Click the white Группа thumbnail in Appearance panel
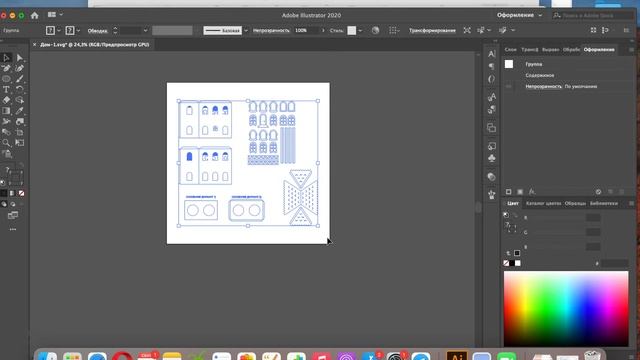This screenshot has height=360, width=640. tap(509, 64)
